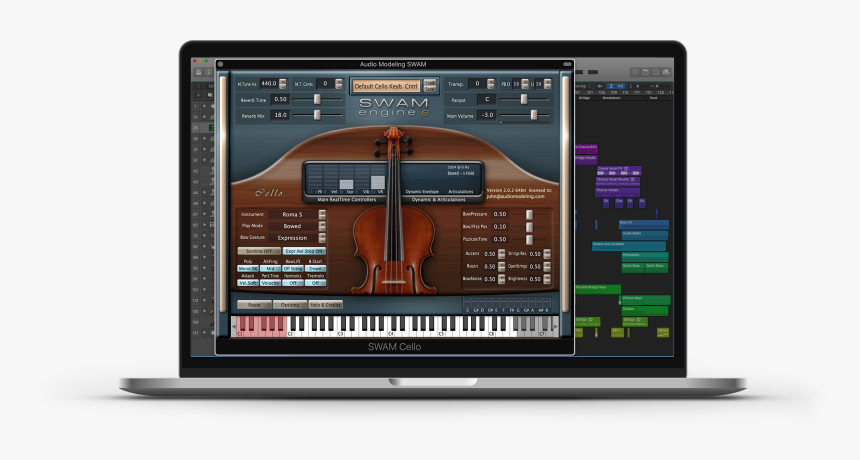This screenshot has height=460, width=860.
Task: Open the Loop Browser icon in Logic toolbar
Action: click(656, 72)
